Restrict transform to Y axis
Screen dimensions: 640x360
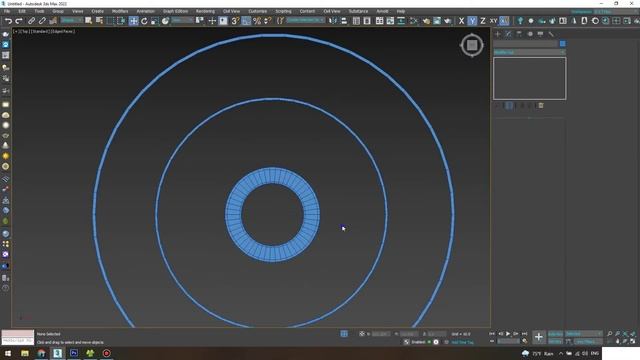pos(472,21)
